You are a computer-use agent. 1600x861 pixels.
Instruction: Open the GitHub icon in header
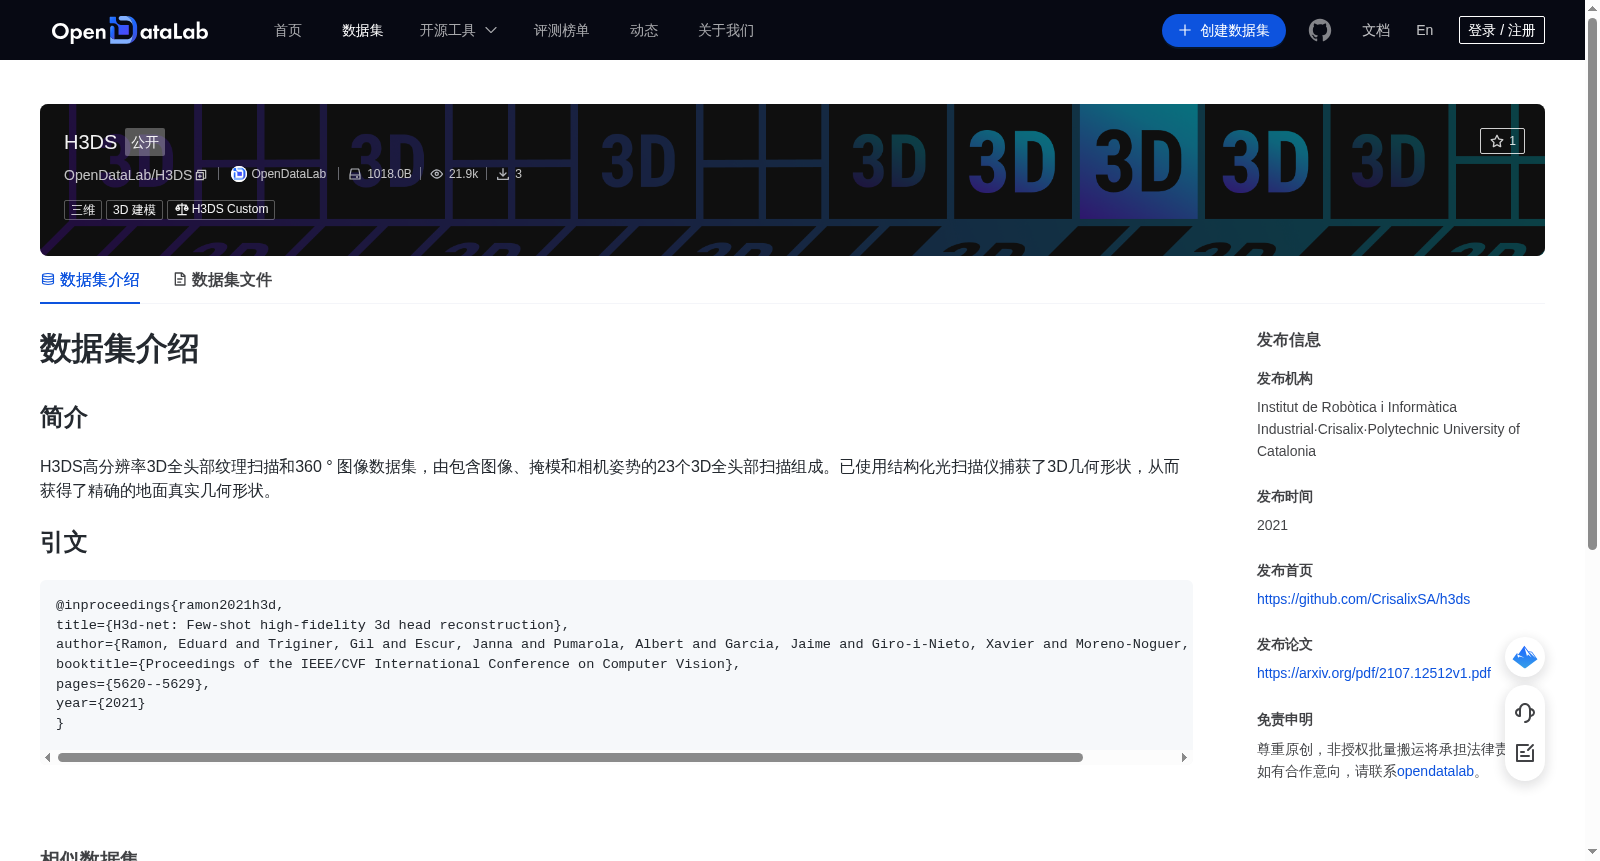coord(1320,30)
